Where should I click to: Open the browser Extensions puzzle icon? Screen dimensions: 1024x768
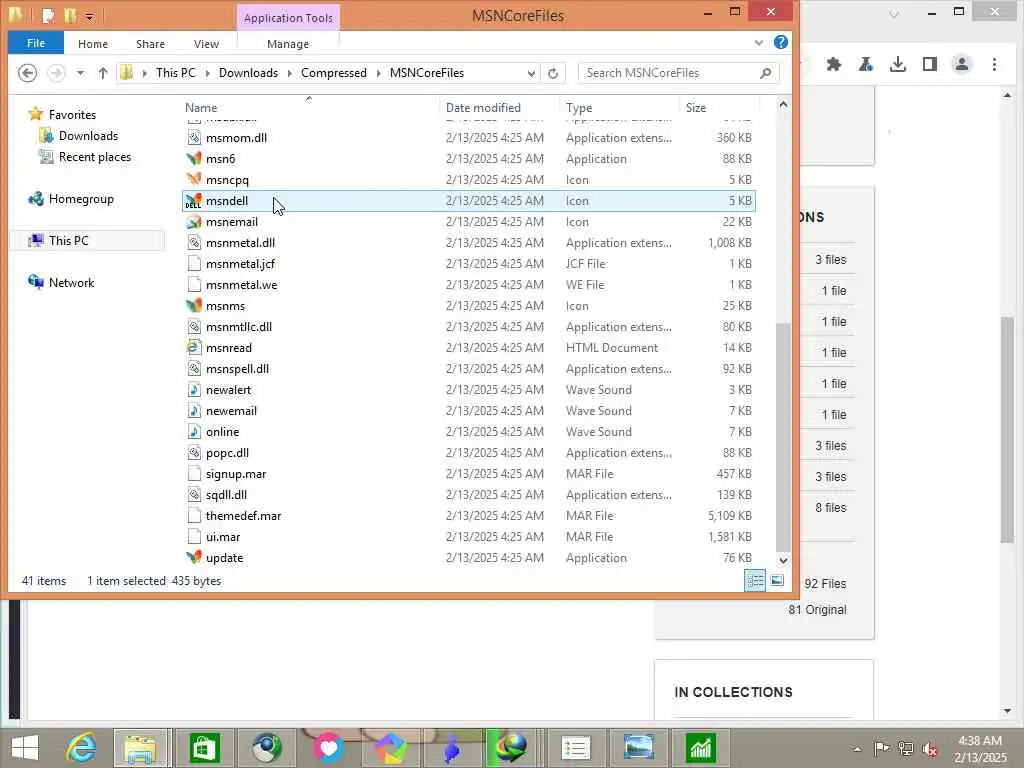[834, 64]
